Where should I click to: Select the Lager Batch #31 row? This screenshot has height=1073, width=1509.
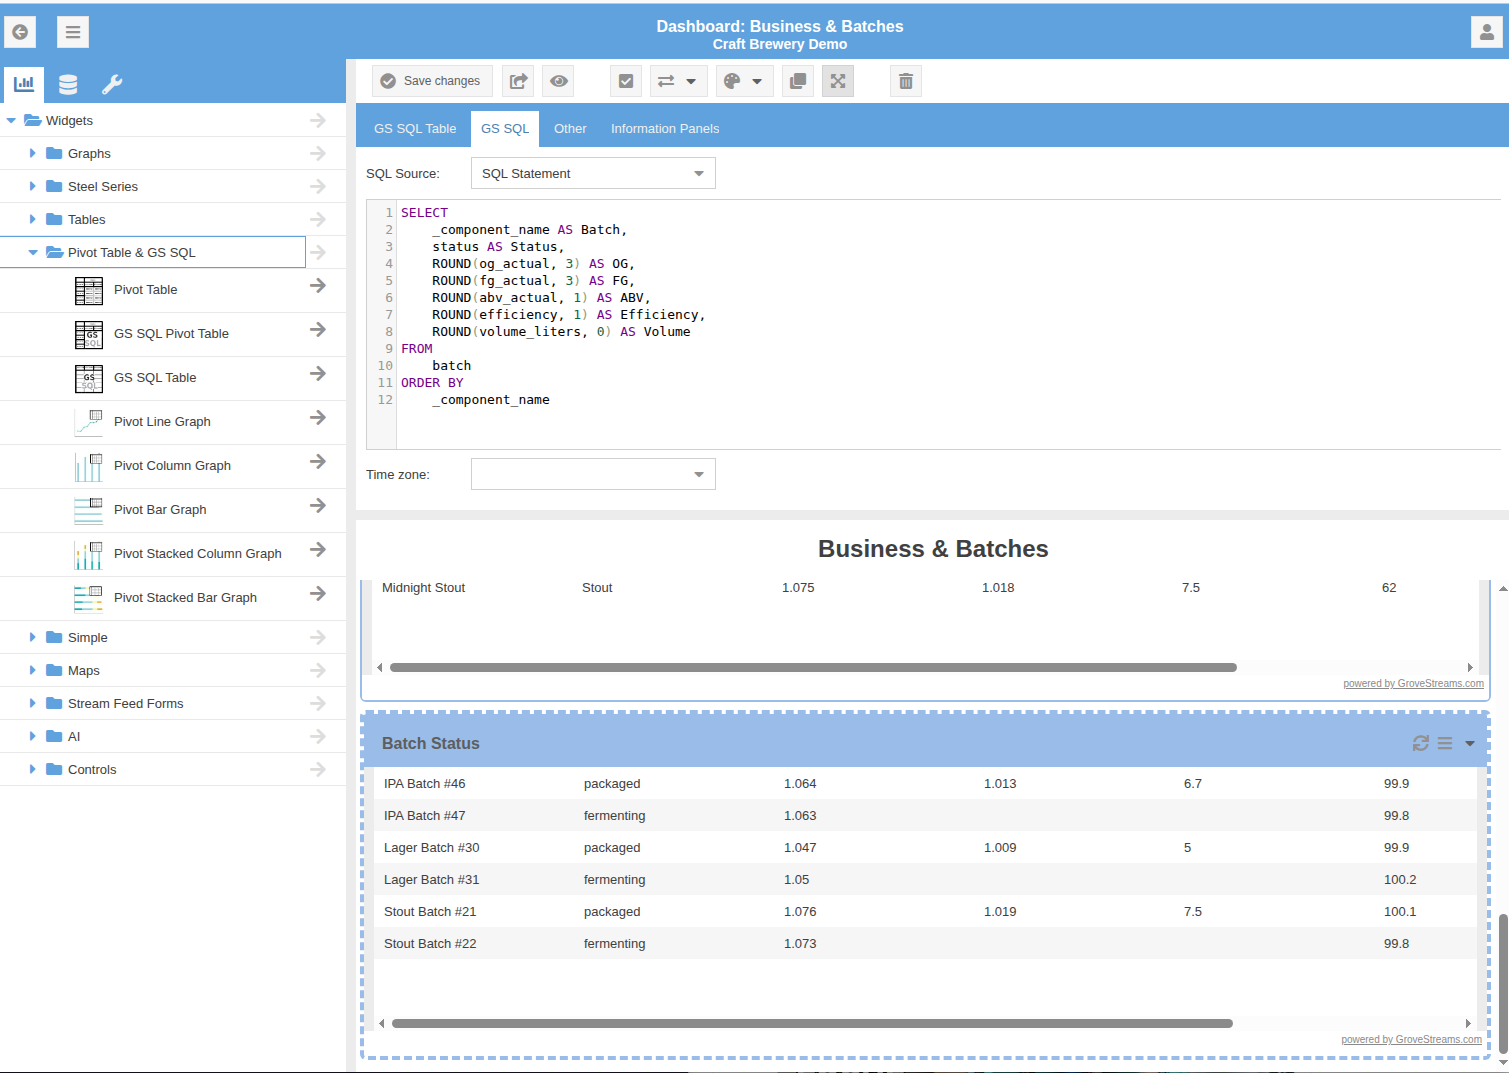(925, 879)
